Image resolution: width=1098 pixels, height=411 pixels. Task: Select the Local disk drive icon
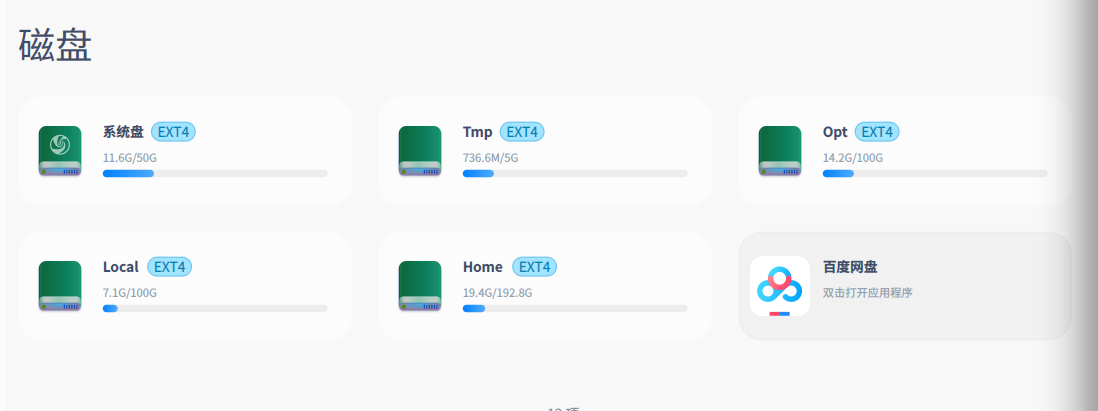(60, 287)
